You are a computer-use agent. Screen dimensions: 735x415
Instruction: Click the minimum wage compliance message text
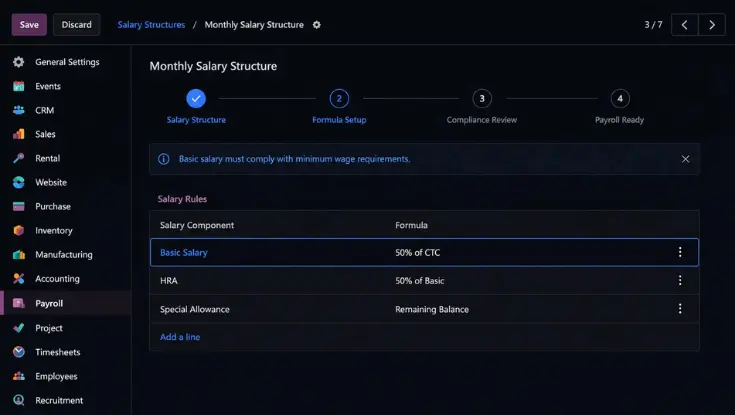tap(294, 159)
